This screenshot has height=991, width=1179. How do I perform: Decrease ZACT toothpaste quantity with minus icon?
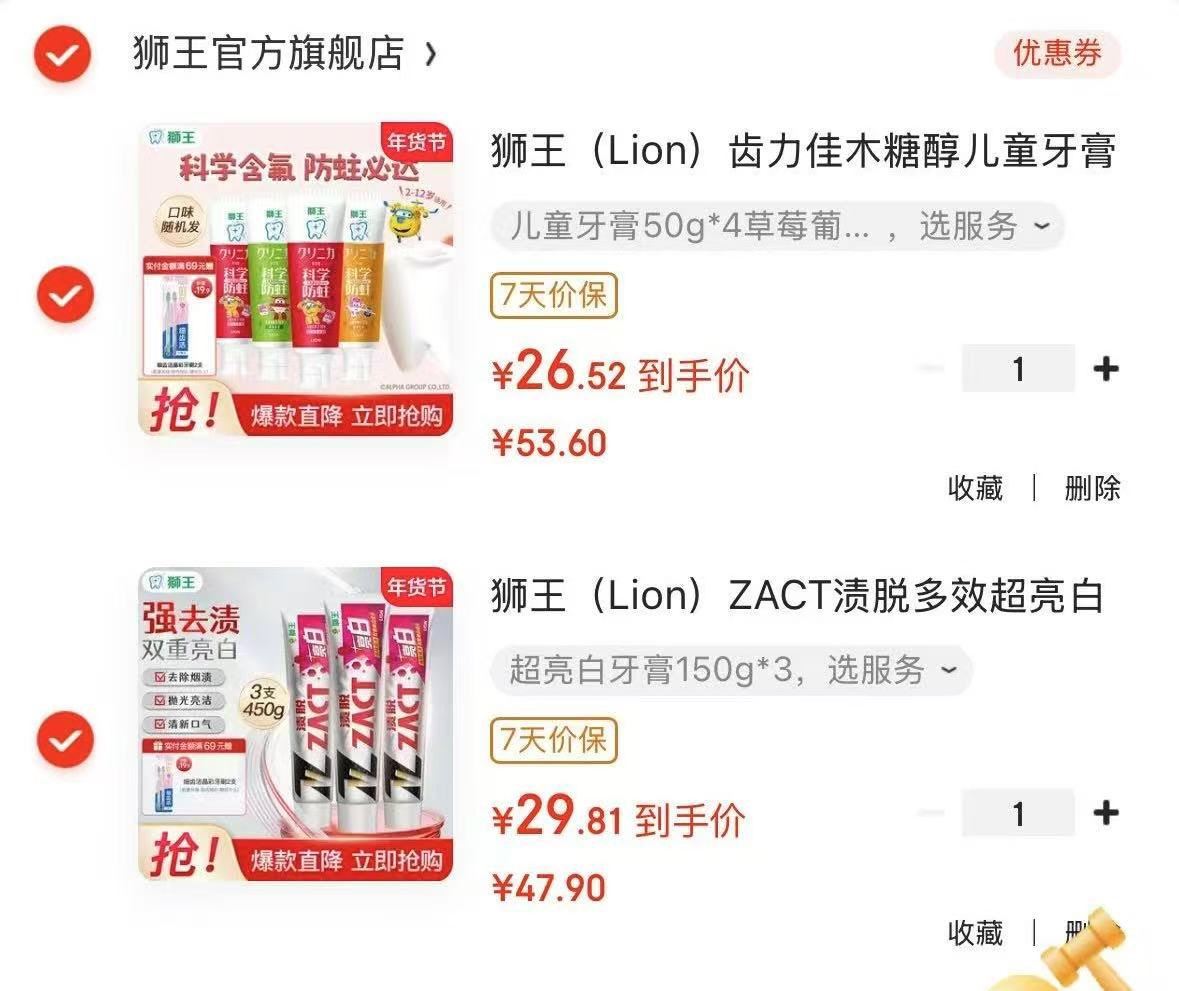point(931,813)
